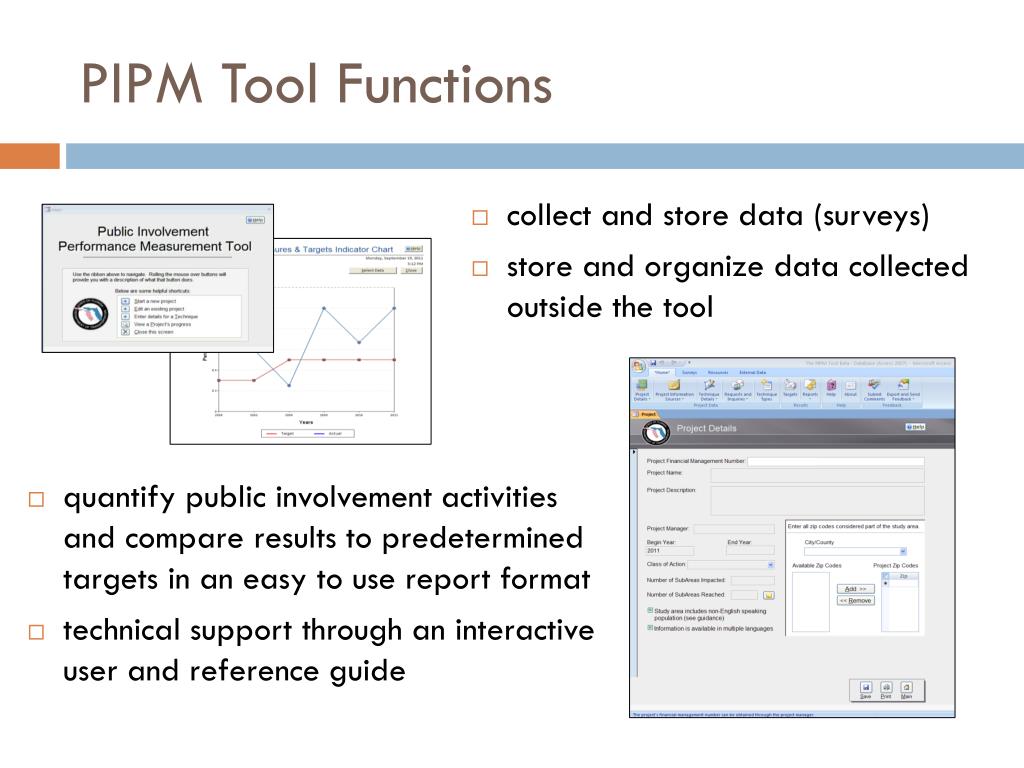The height and width of the screenshot is (768, 1024).
Task: Click Help button on welcome screen
Action: click(x=255, y=220)
